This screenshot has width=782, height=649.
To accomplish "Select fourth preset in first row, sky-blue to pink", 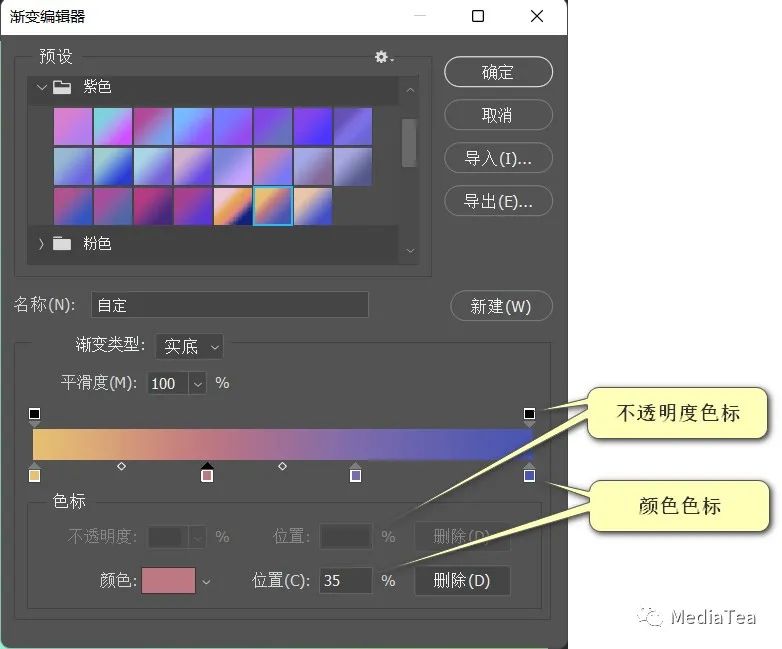I will click(x=193, y=127).
